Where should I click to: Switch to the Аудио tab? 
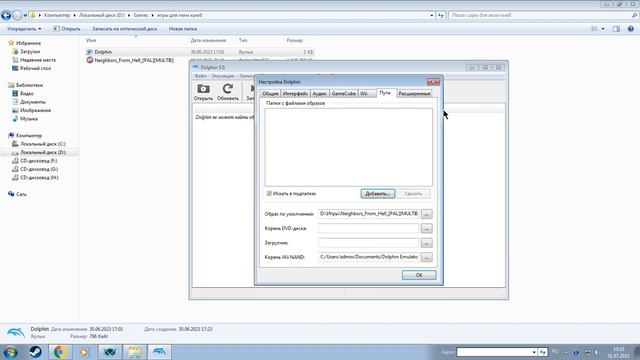[319, 93]
